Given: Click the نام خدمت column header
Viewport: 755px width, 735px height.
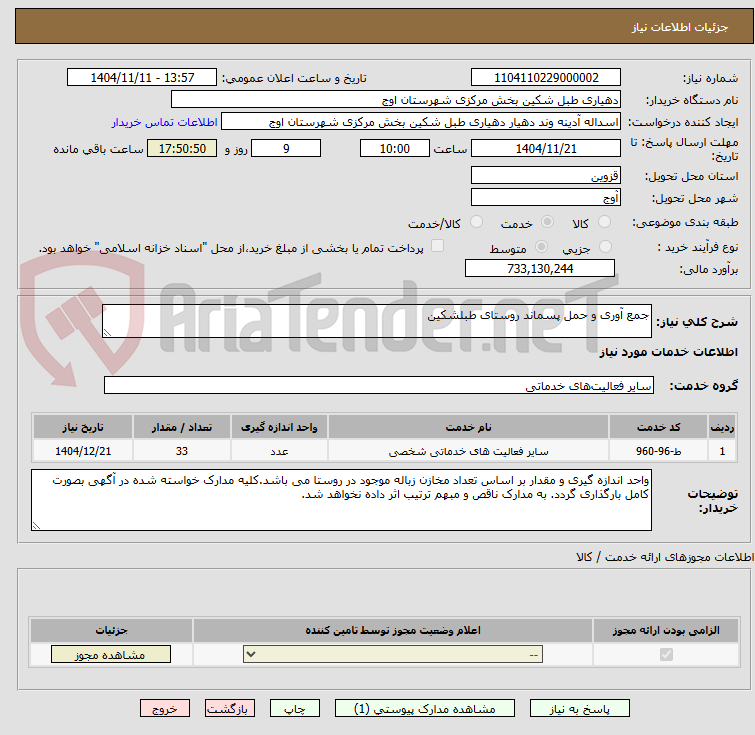Looking at the screenshot, I should coord(469,427).
